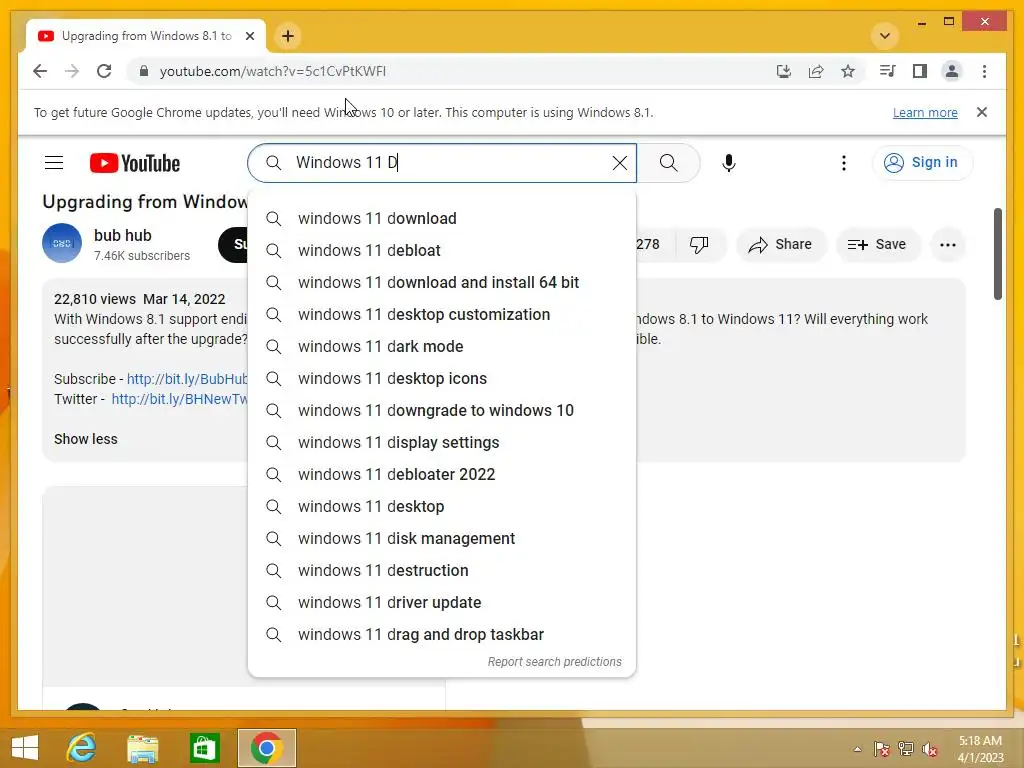1024x768 pixels.
Task: Click the taskbar clock showing 5:18 AM
Action: (980, 749)
